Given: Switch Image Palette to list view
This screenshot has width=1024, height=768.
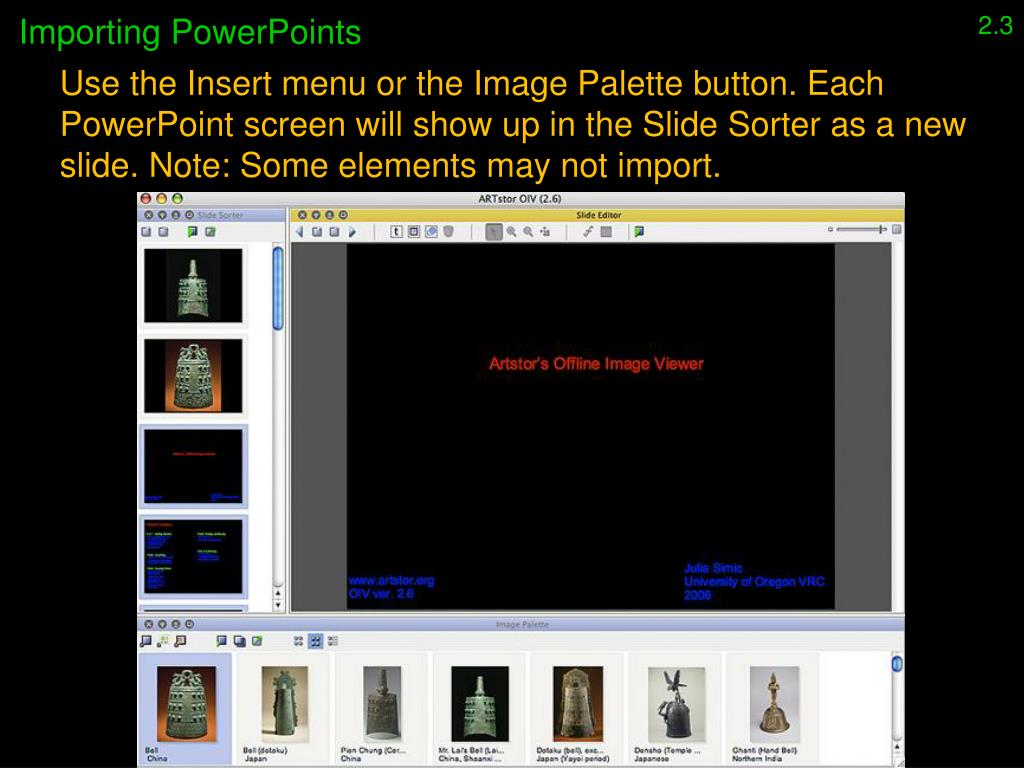Looking at the screenshot, I should pyautogui.click(x=333, y=641).
